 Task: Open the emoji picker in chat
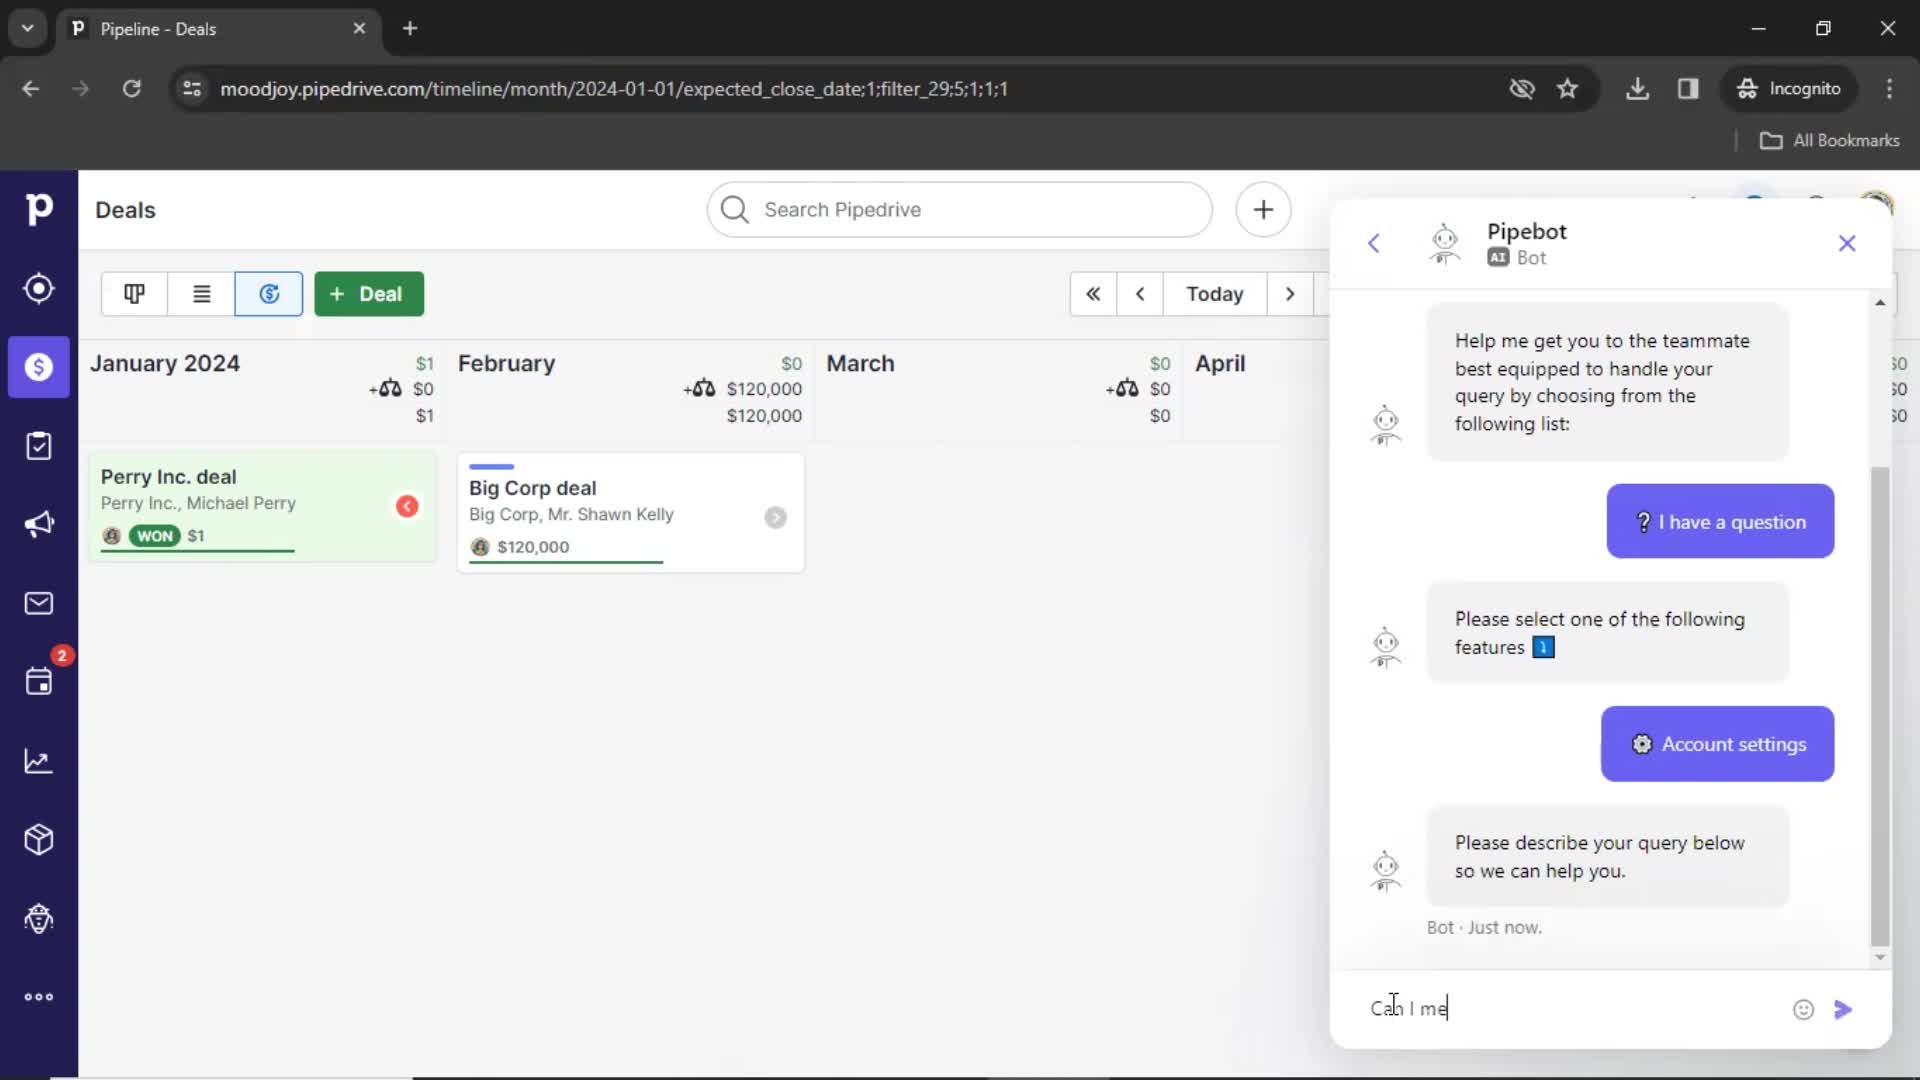pos(1803,1010)
